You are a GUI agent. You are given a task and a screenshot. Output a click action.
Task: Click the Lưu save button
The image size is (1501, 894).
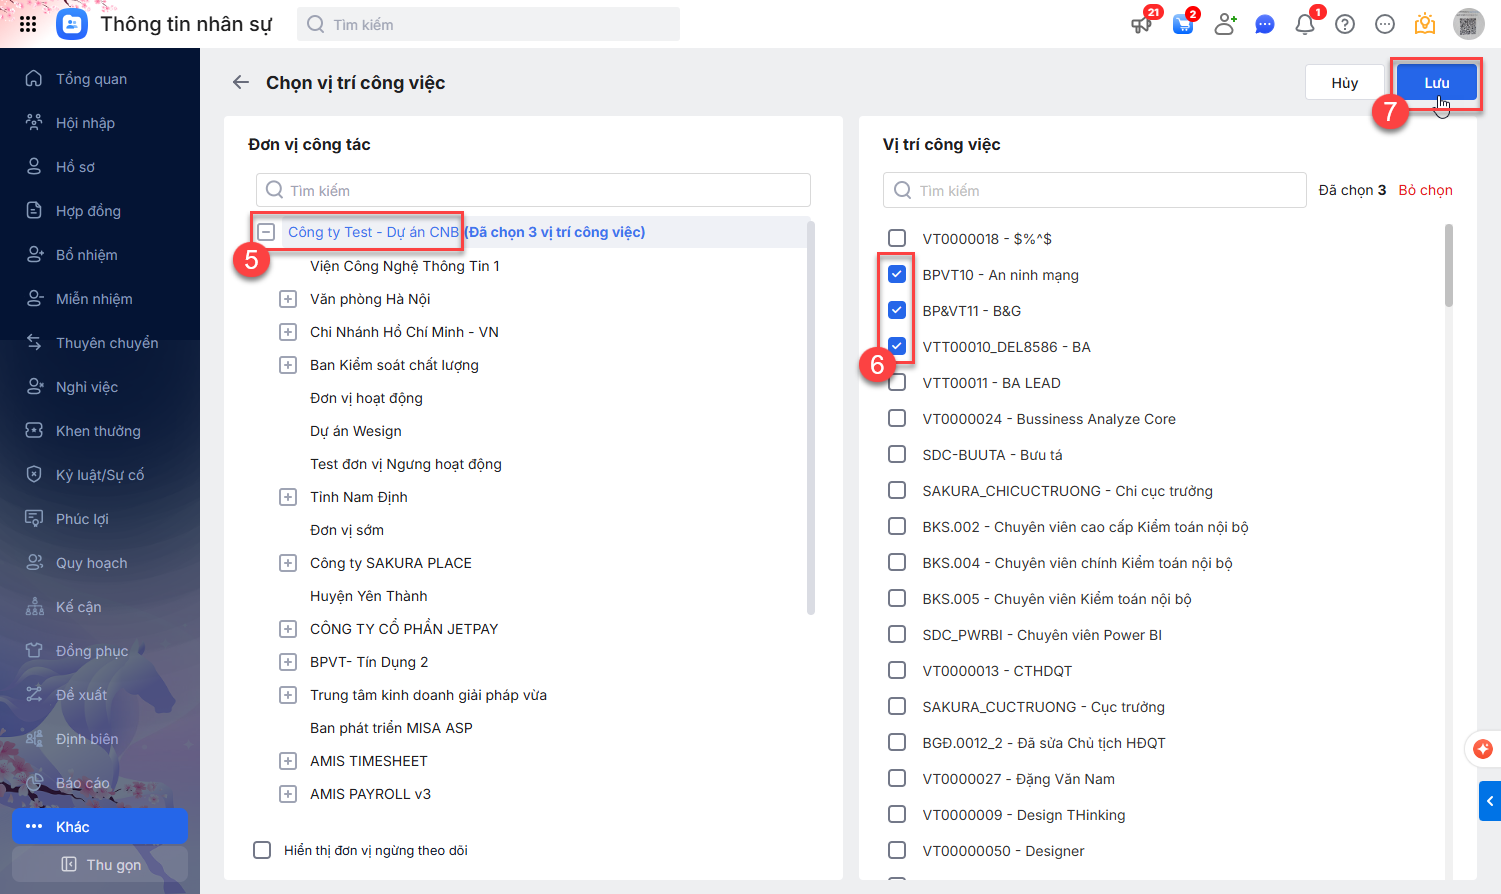[1436, 83]
